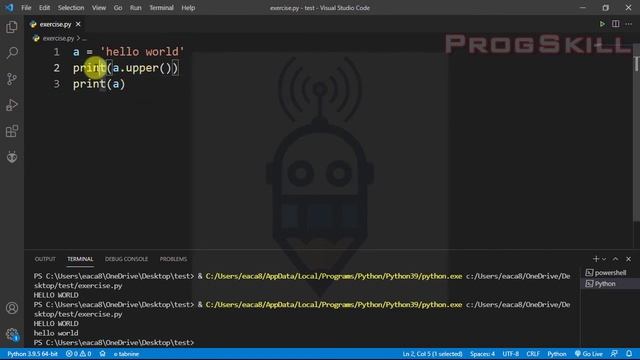The width and height of the screenshot is (640, 360).
Task: Open the Accounts menu icon
Action: tap(12, 308)
